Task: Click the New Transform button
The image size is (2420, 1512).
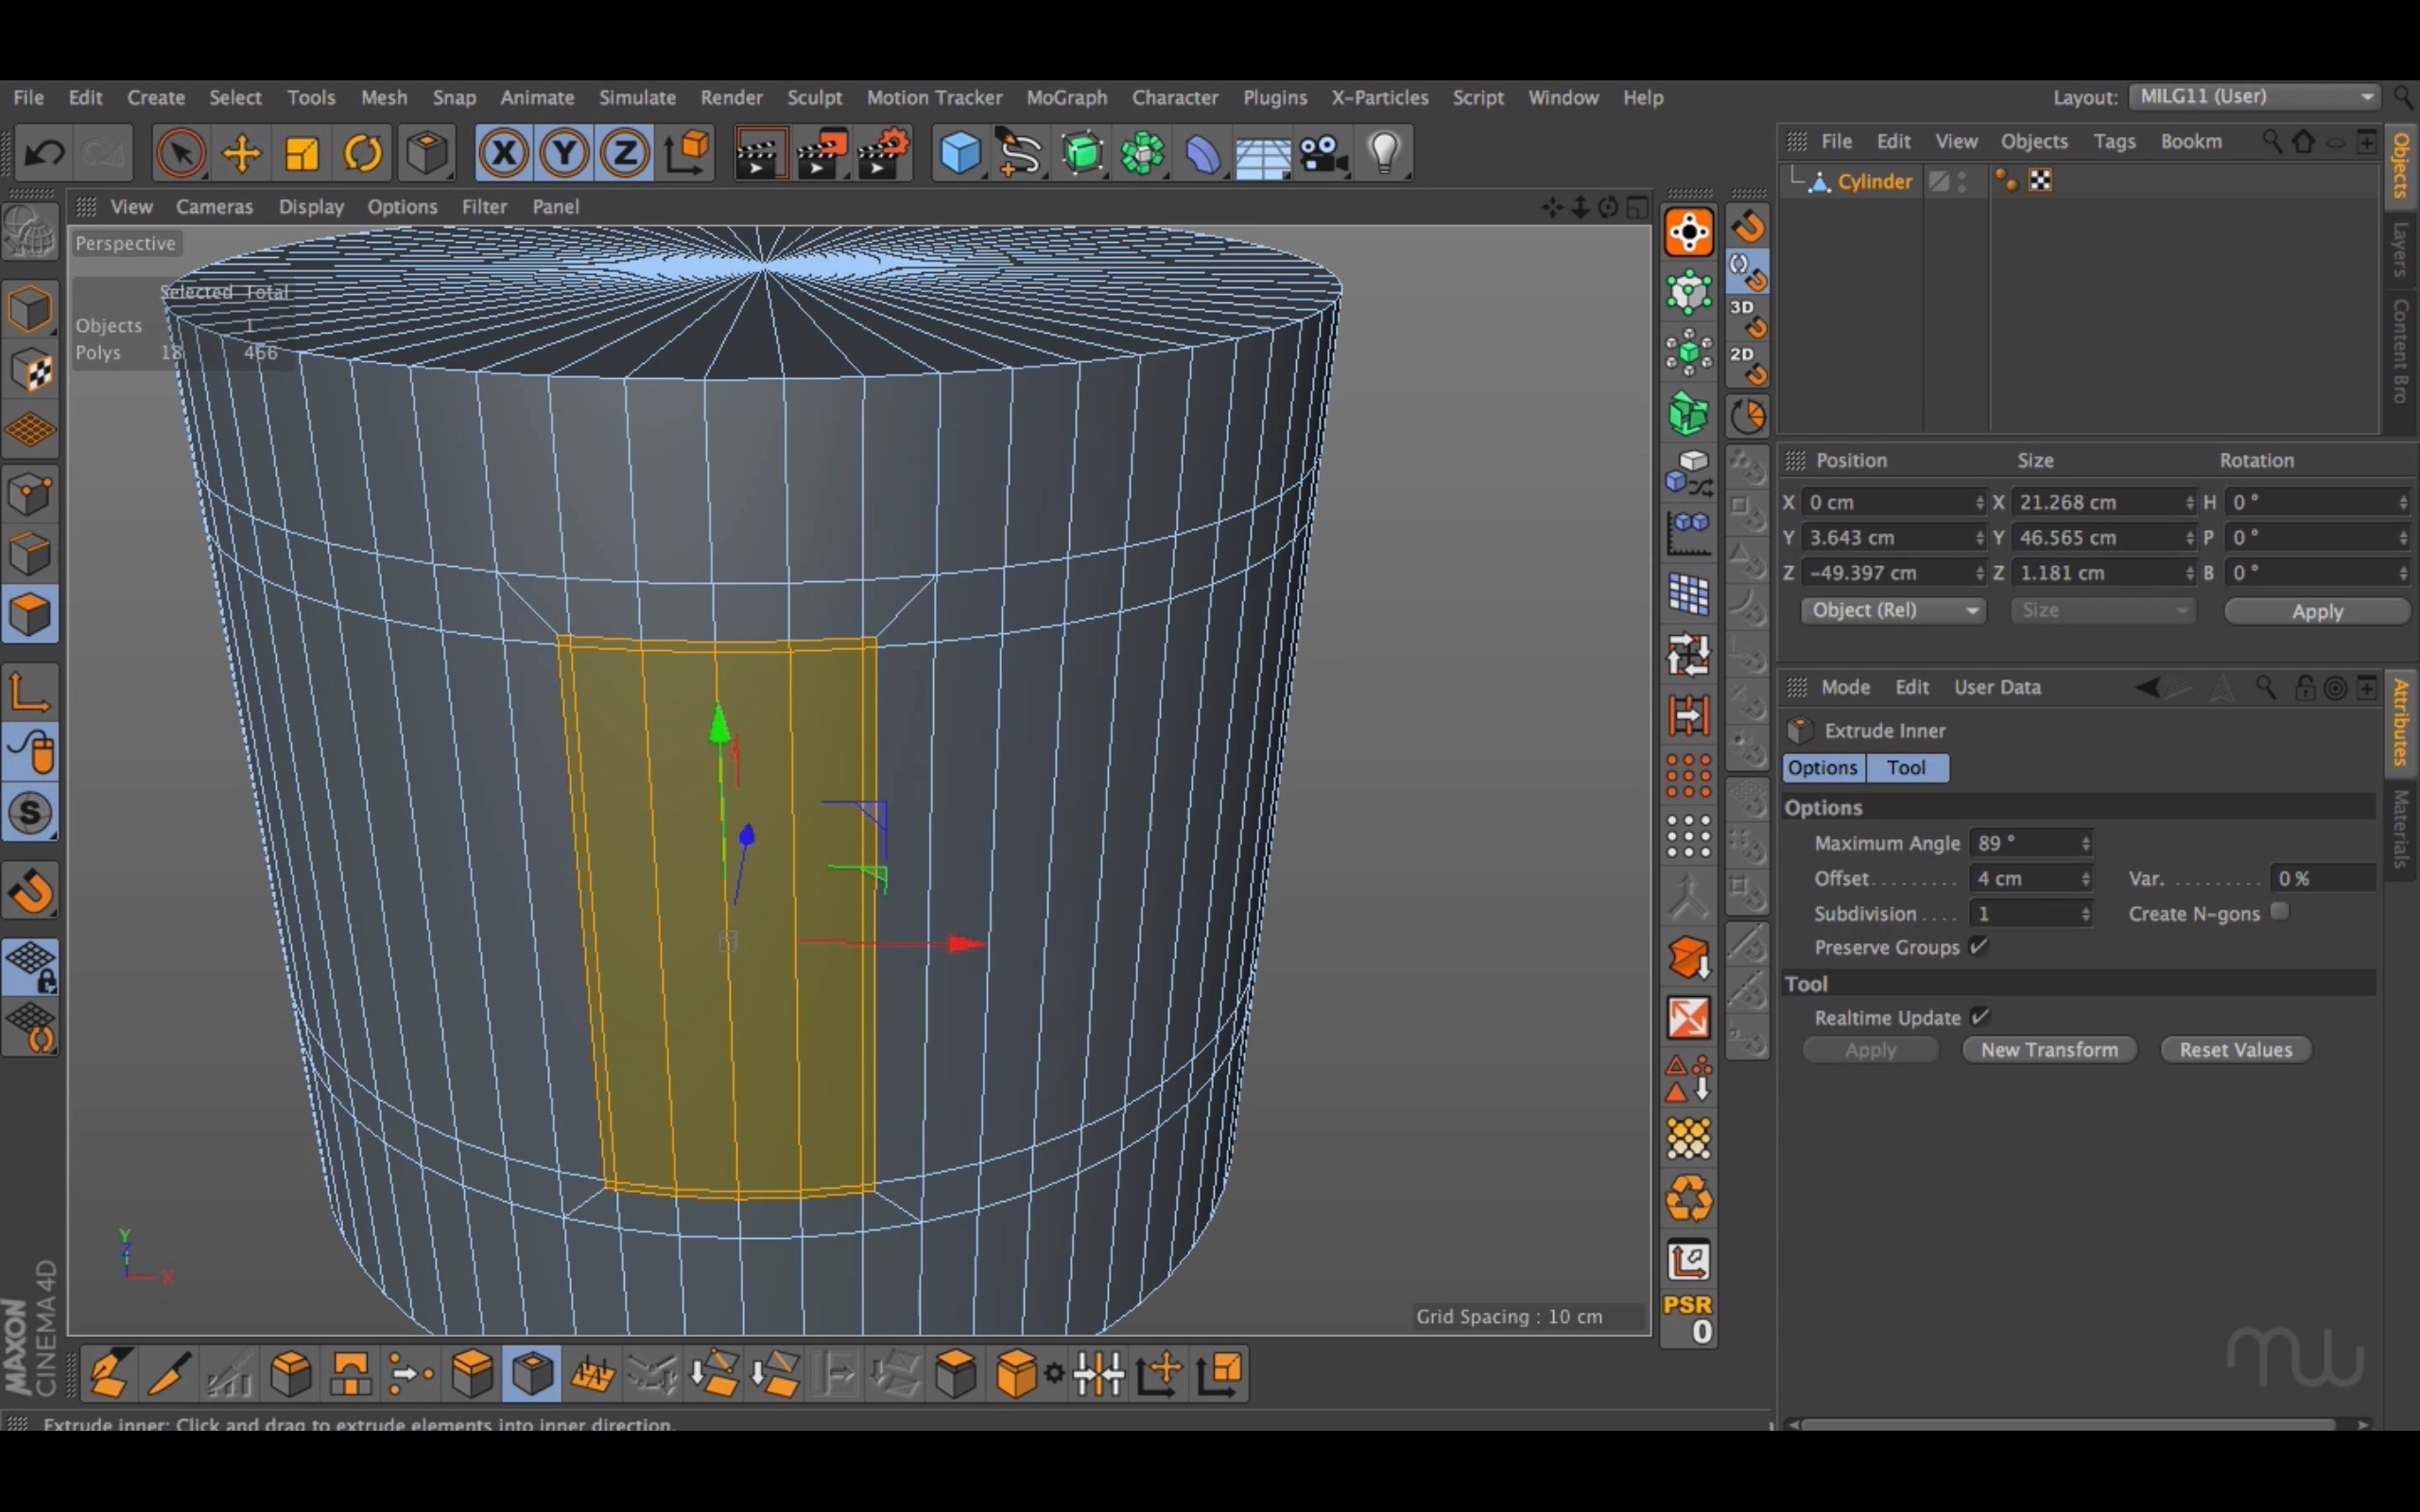Action: (x=2049, y=1049)
